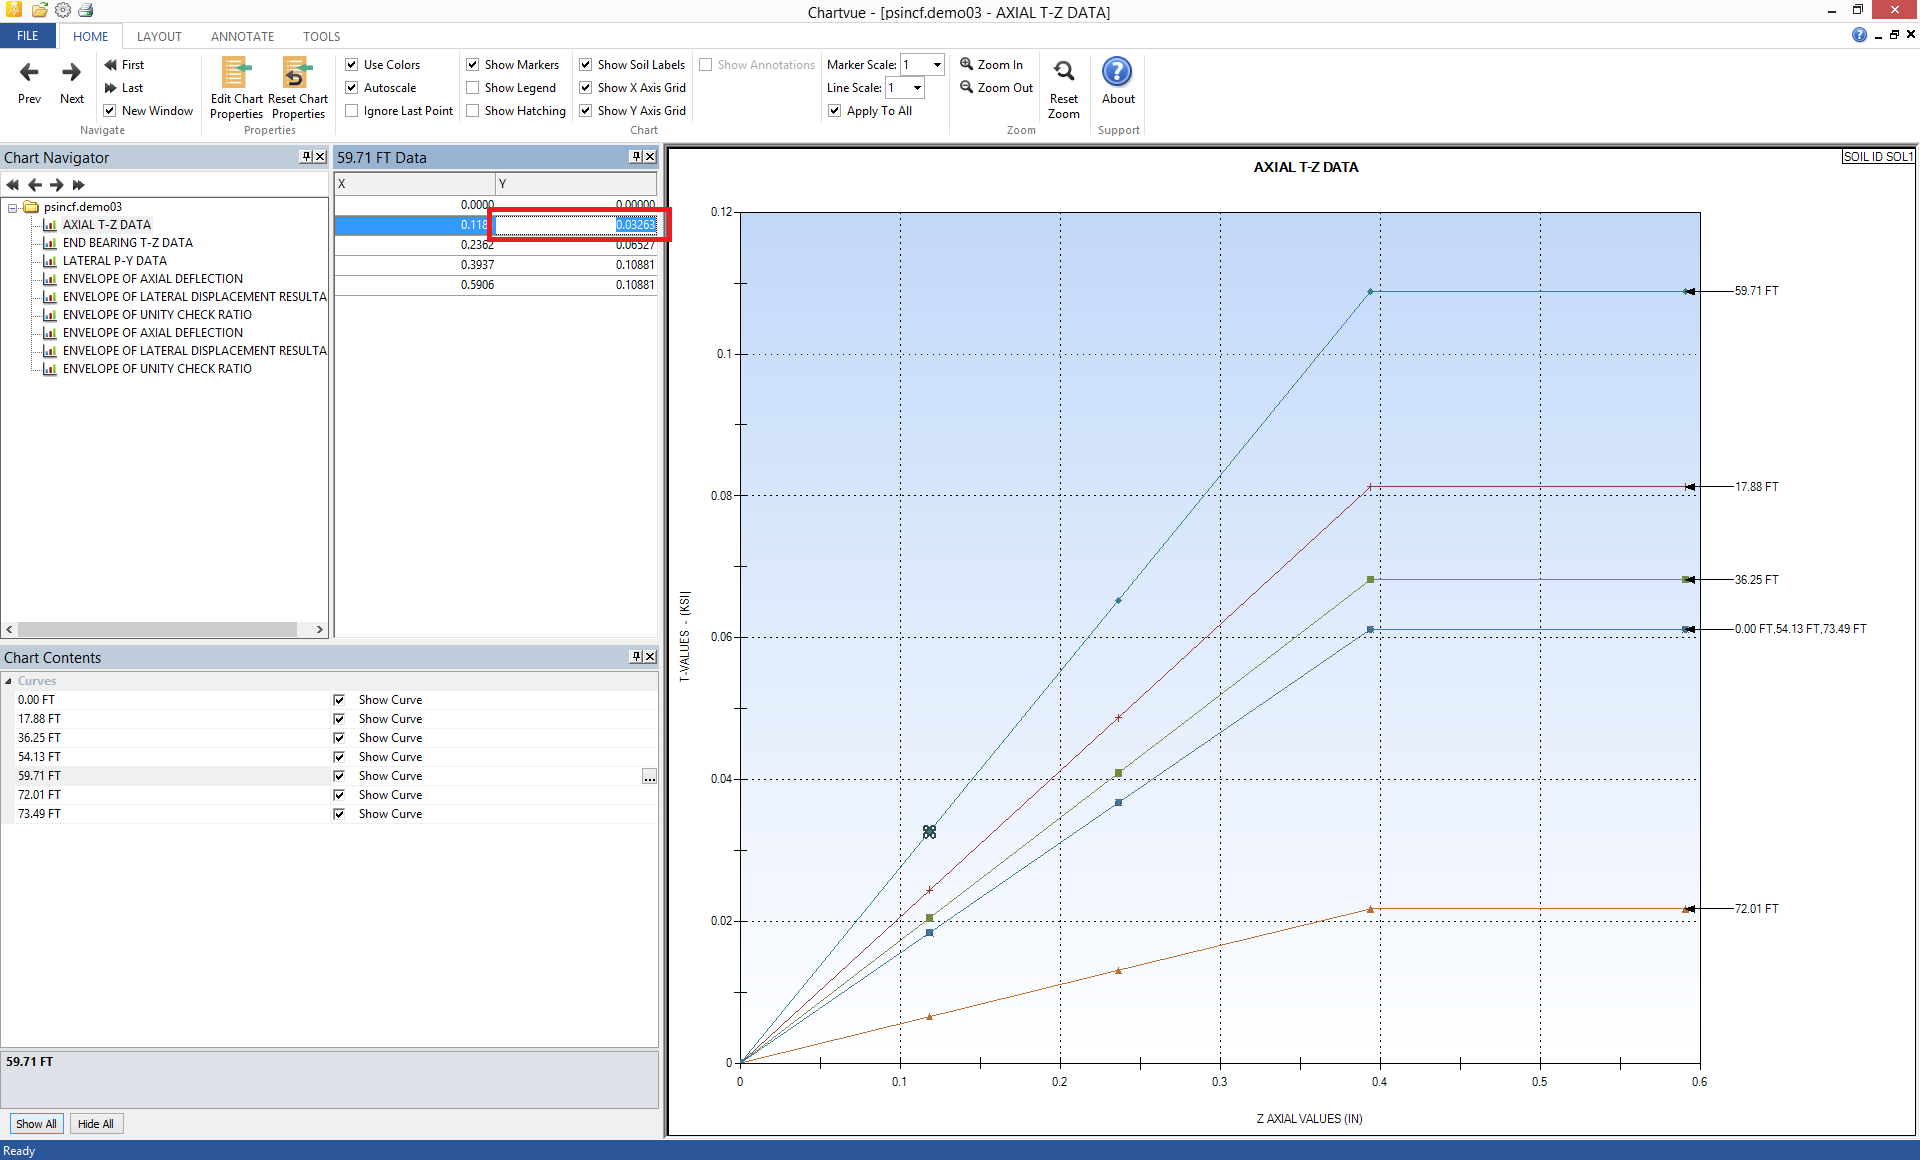1920x1160 pixels.
Task: Toggle Show Markers checkbox
Action: 473,65
